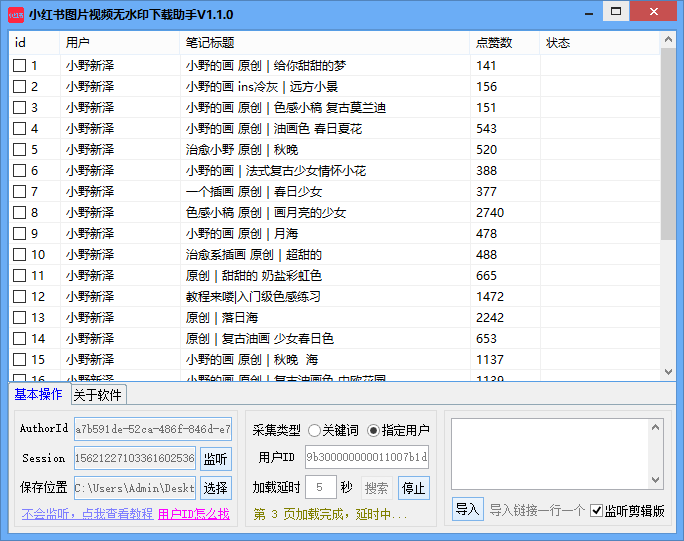
Task: Click the 笔记标题 column header
Action: coord(325,43)
